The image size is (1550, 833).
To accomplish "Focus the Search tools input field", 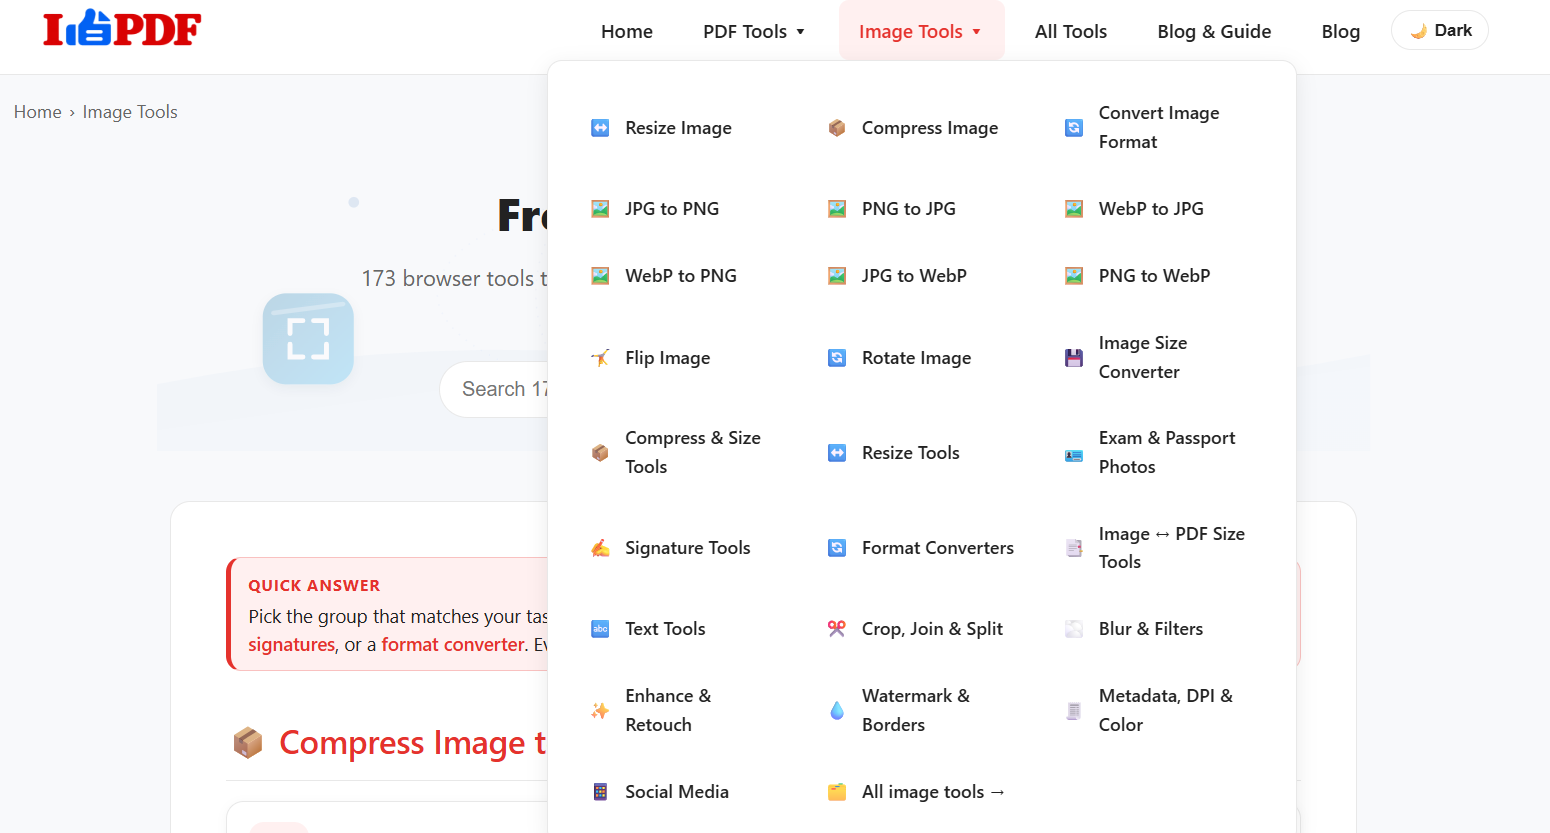I will 495,389.
